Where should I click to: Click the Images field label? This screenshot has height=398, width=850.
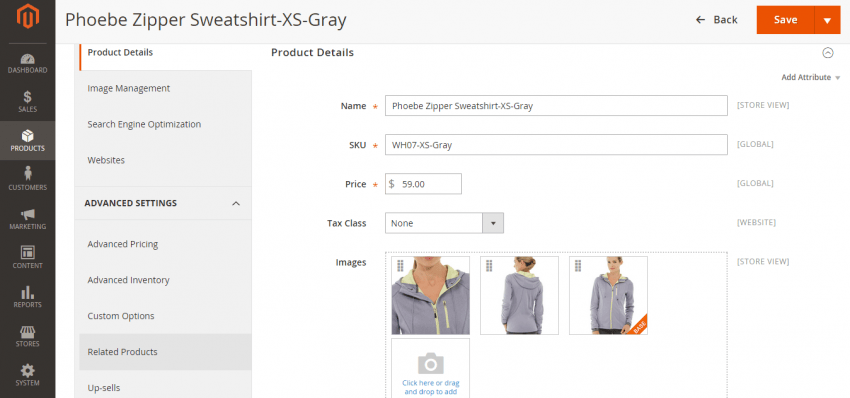351,262
